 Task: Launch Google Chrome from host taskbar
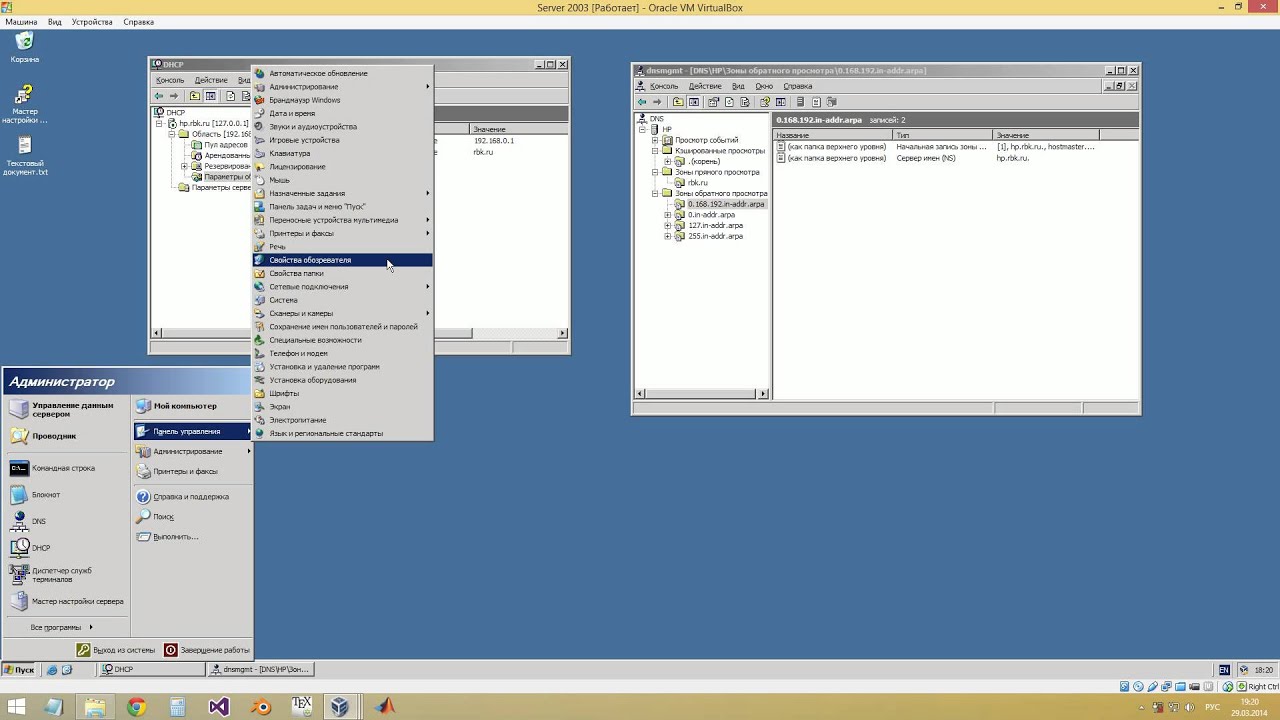(136, 706)
